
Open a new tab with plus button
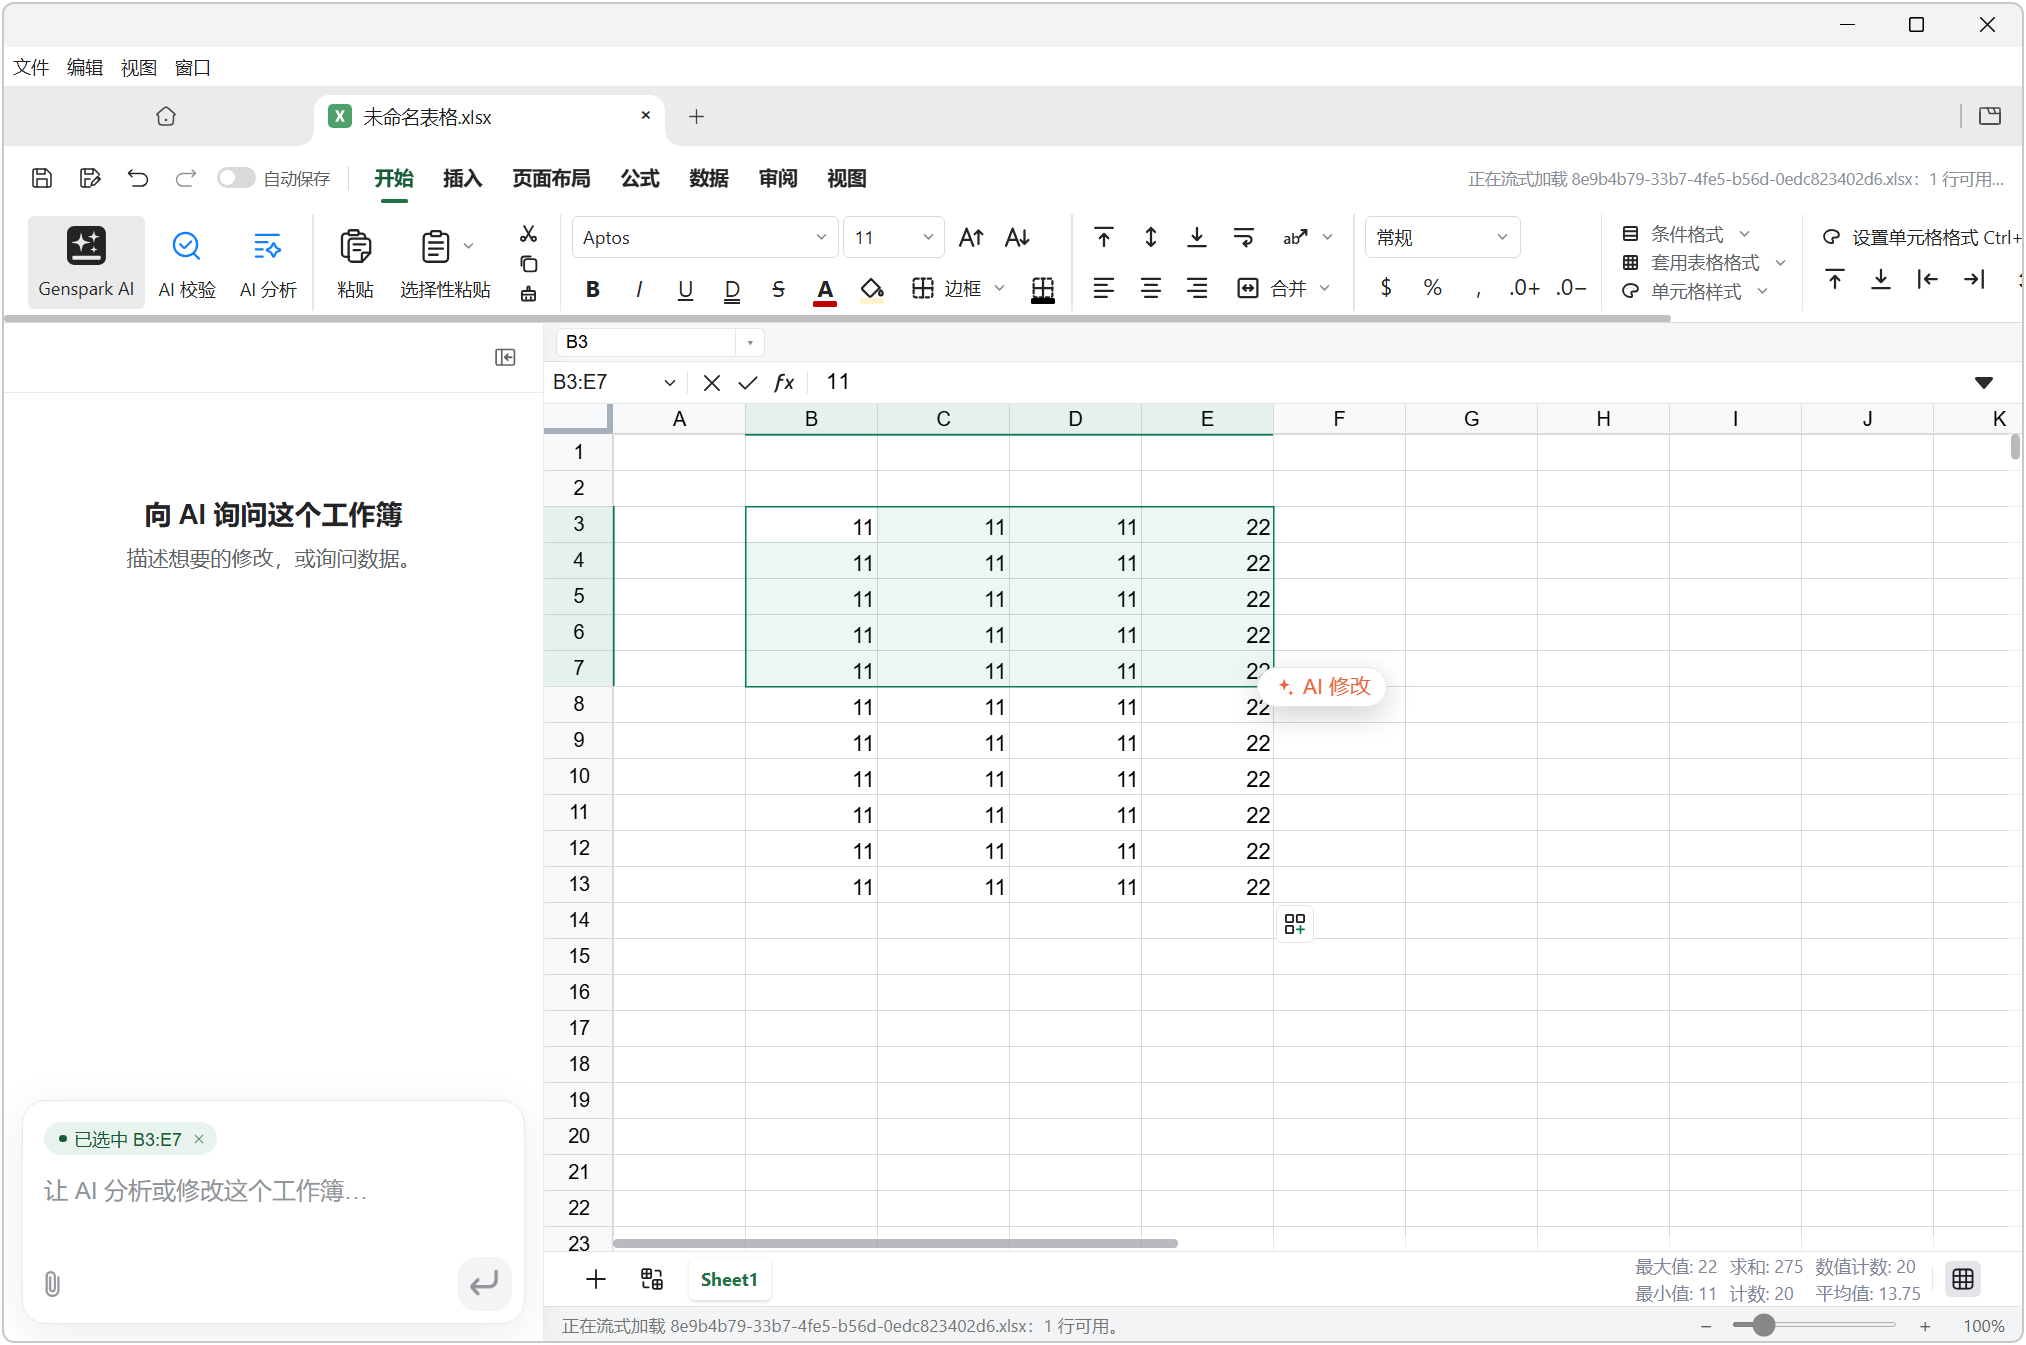pyautogui.click(x=697, y=117)
